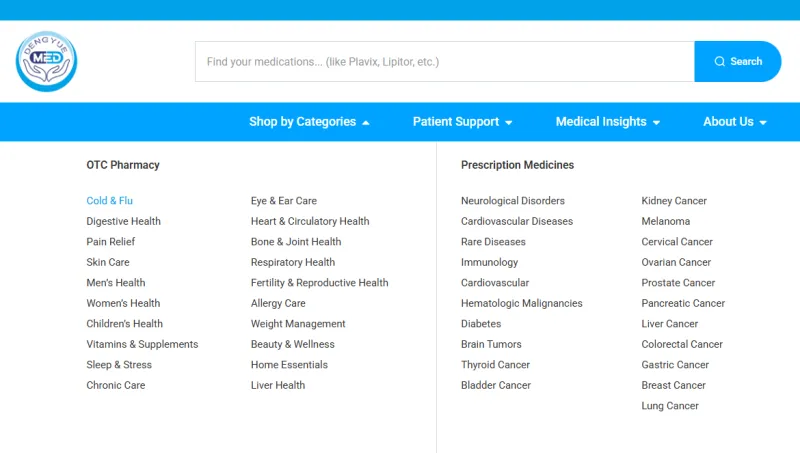Open the Liver Health category
Viewport: 800px width, 453px height.
(278, 385)
